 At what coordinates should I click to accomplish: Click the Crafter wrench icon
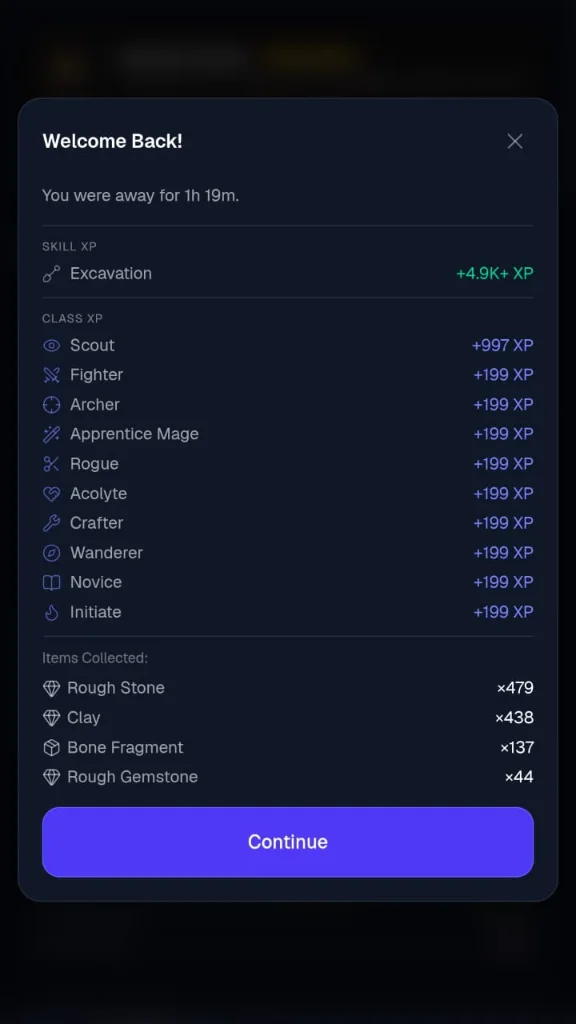point(52,523)
